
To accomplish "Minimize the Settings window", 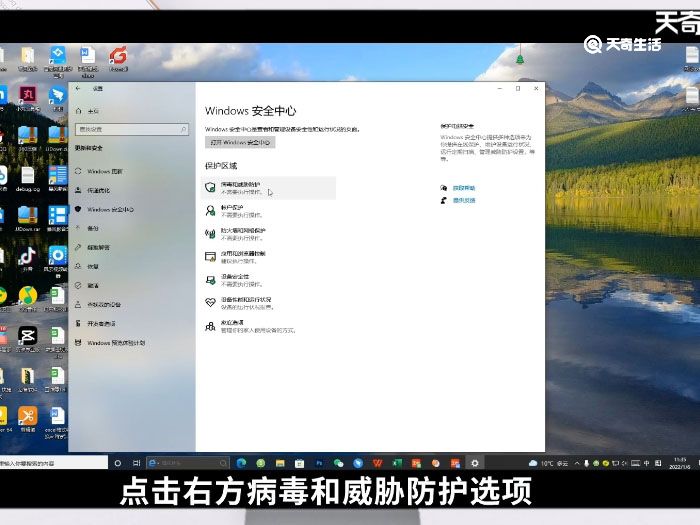I will [x=500, y=88].
